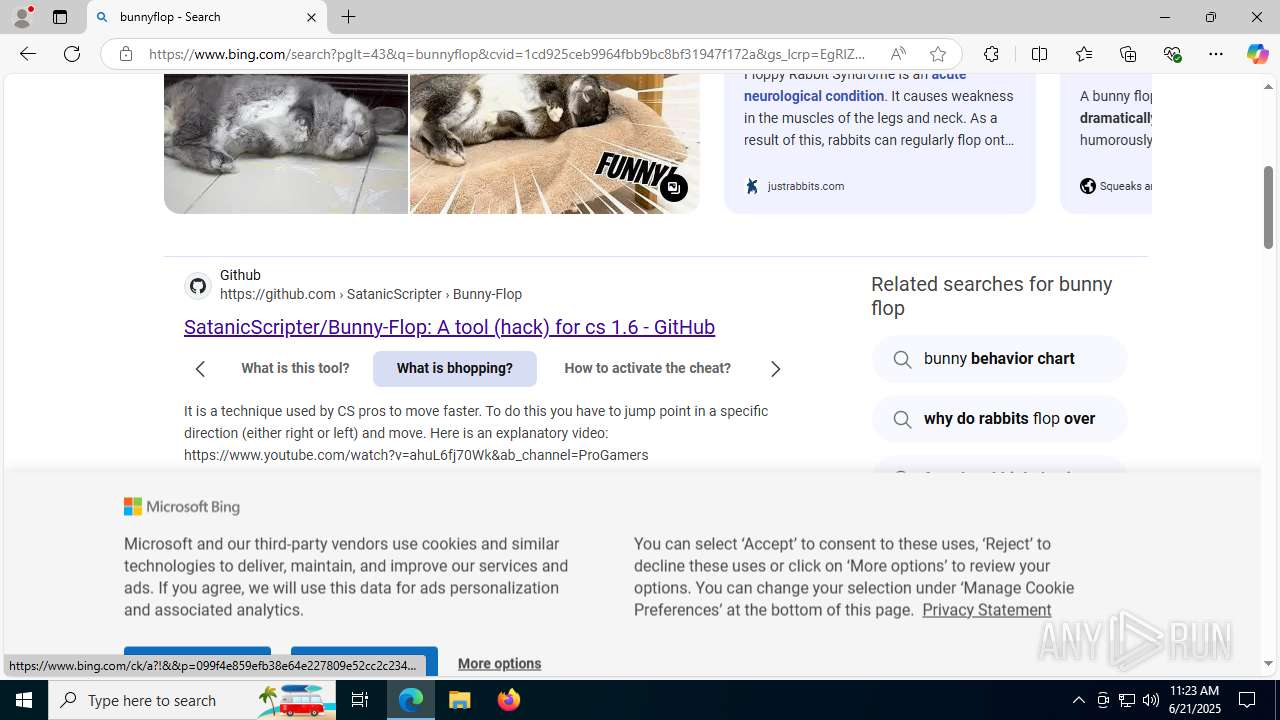The image size is (1280, 720).
Task: Click the 'acute neurological condition' link
Action: pos(854,85)
